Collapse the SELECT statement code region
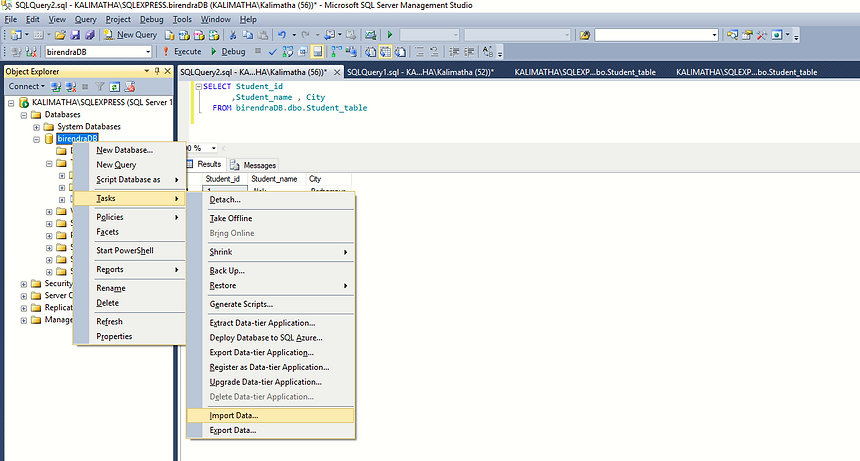 pyautogui.click(x=199, y=87)
